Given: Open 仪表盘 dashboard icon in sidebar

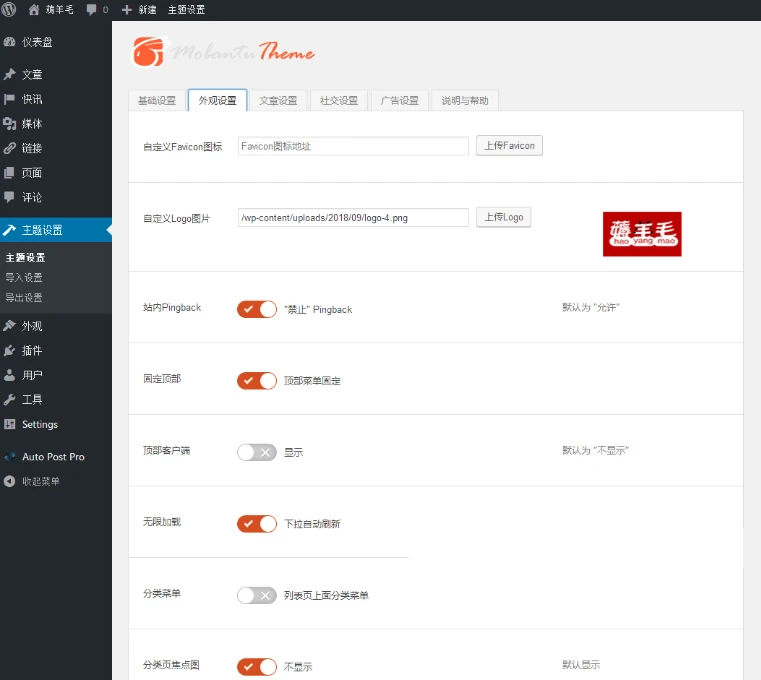Looking at the screenshot, I should 10,42.
